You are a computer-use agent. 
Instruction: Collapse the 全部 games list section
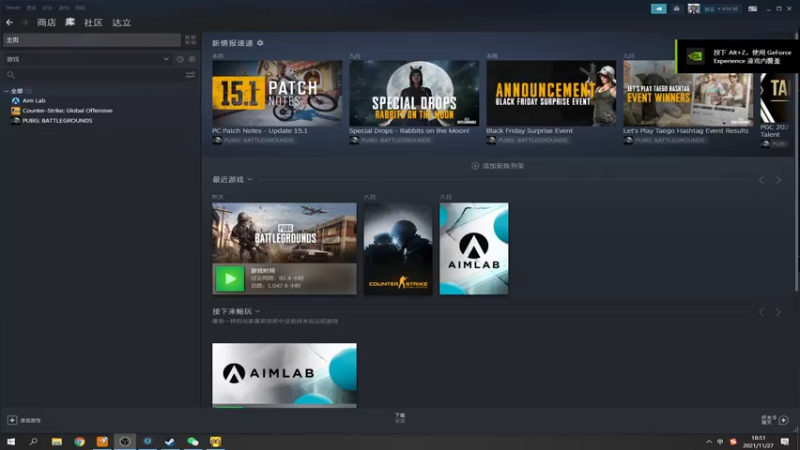[x=6, y=91]
